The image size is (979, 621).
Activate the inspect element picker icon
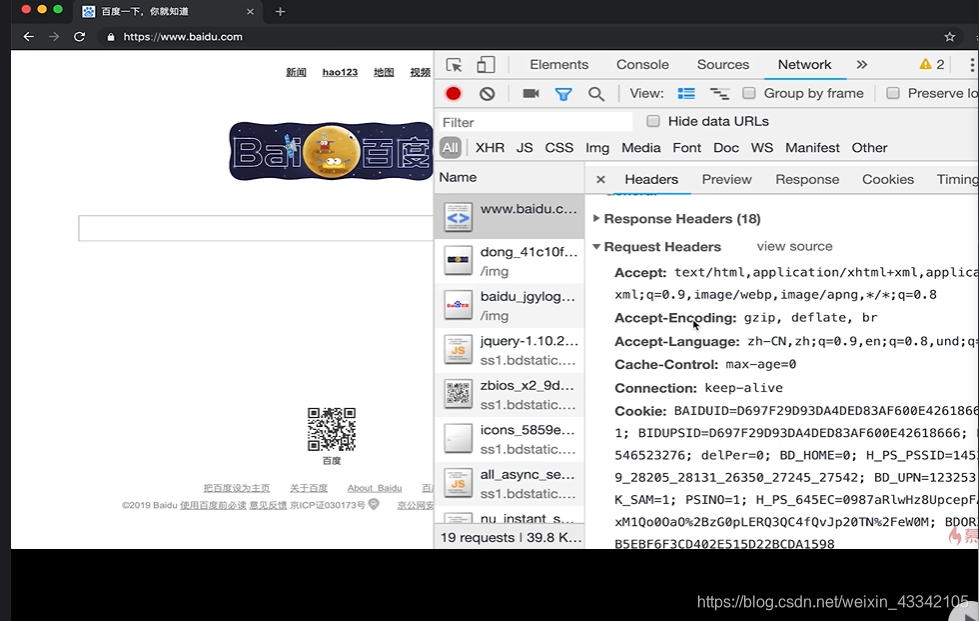click(454, 65)
